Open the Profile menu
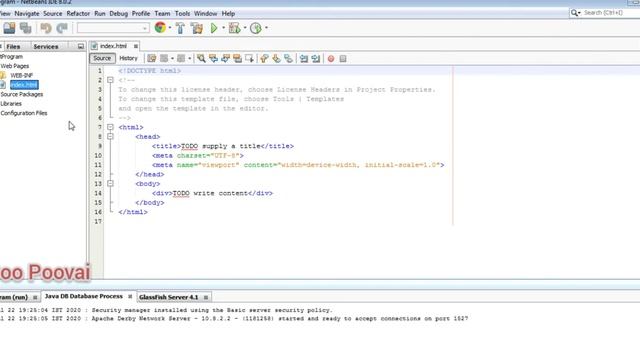 (x=141, y=13)
